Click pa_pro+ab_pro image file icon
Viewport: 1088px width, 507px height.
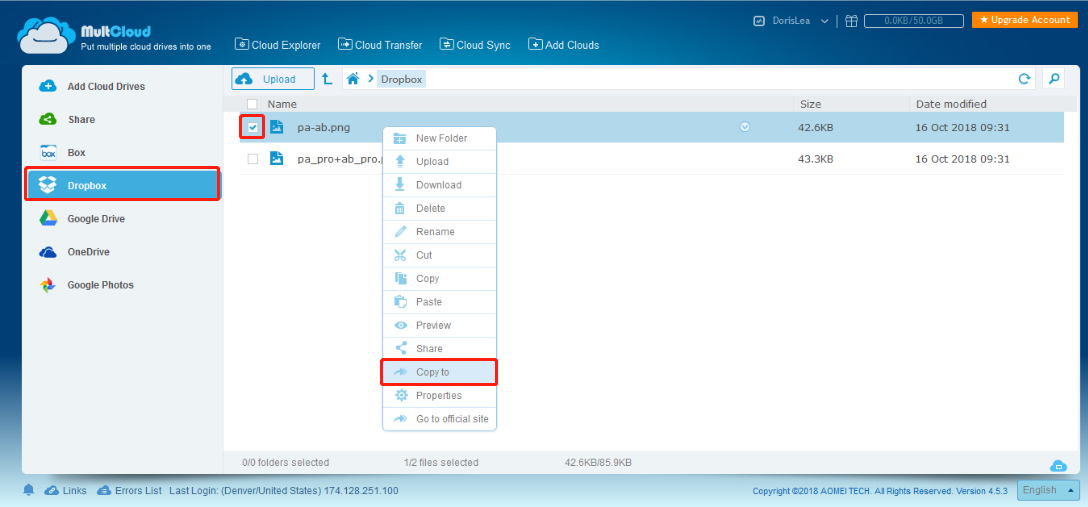point(277,158)
